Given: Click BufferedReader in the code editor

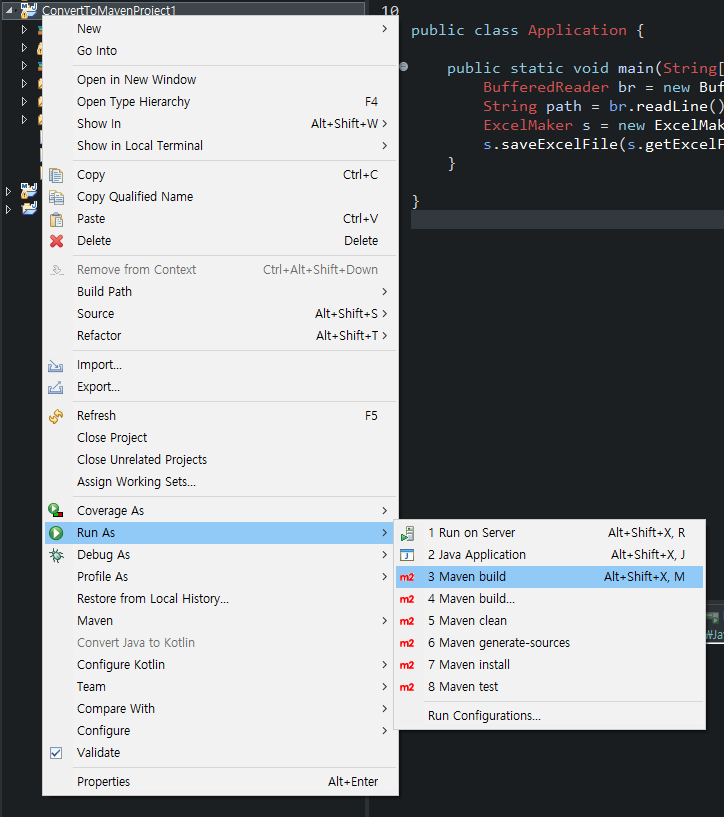Looking at the screenshot, I should [x=545, y=87].
